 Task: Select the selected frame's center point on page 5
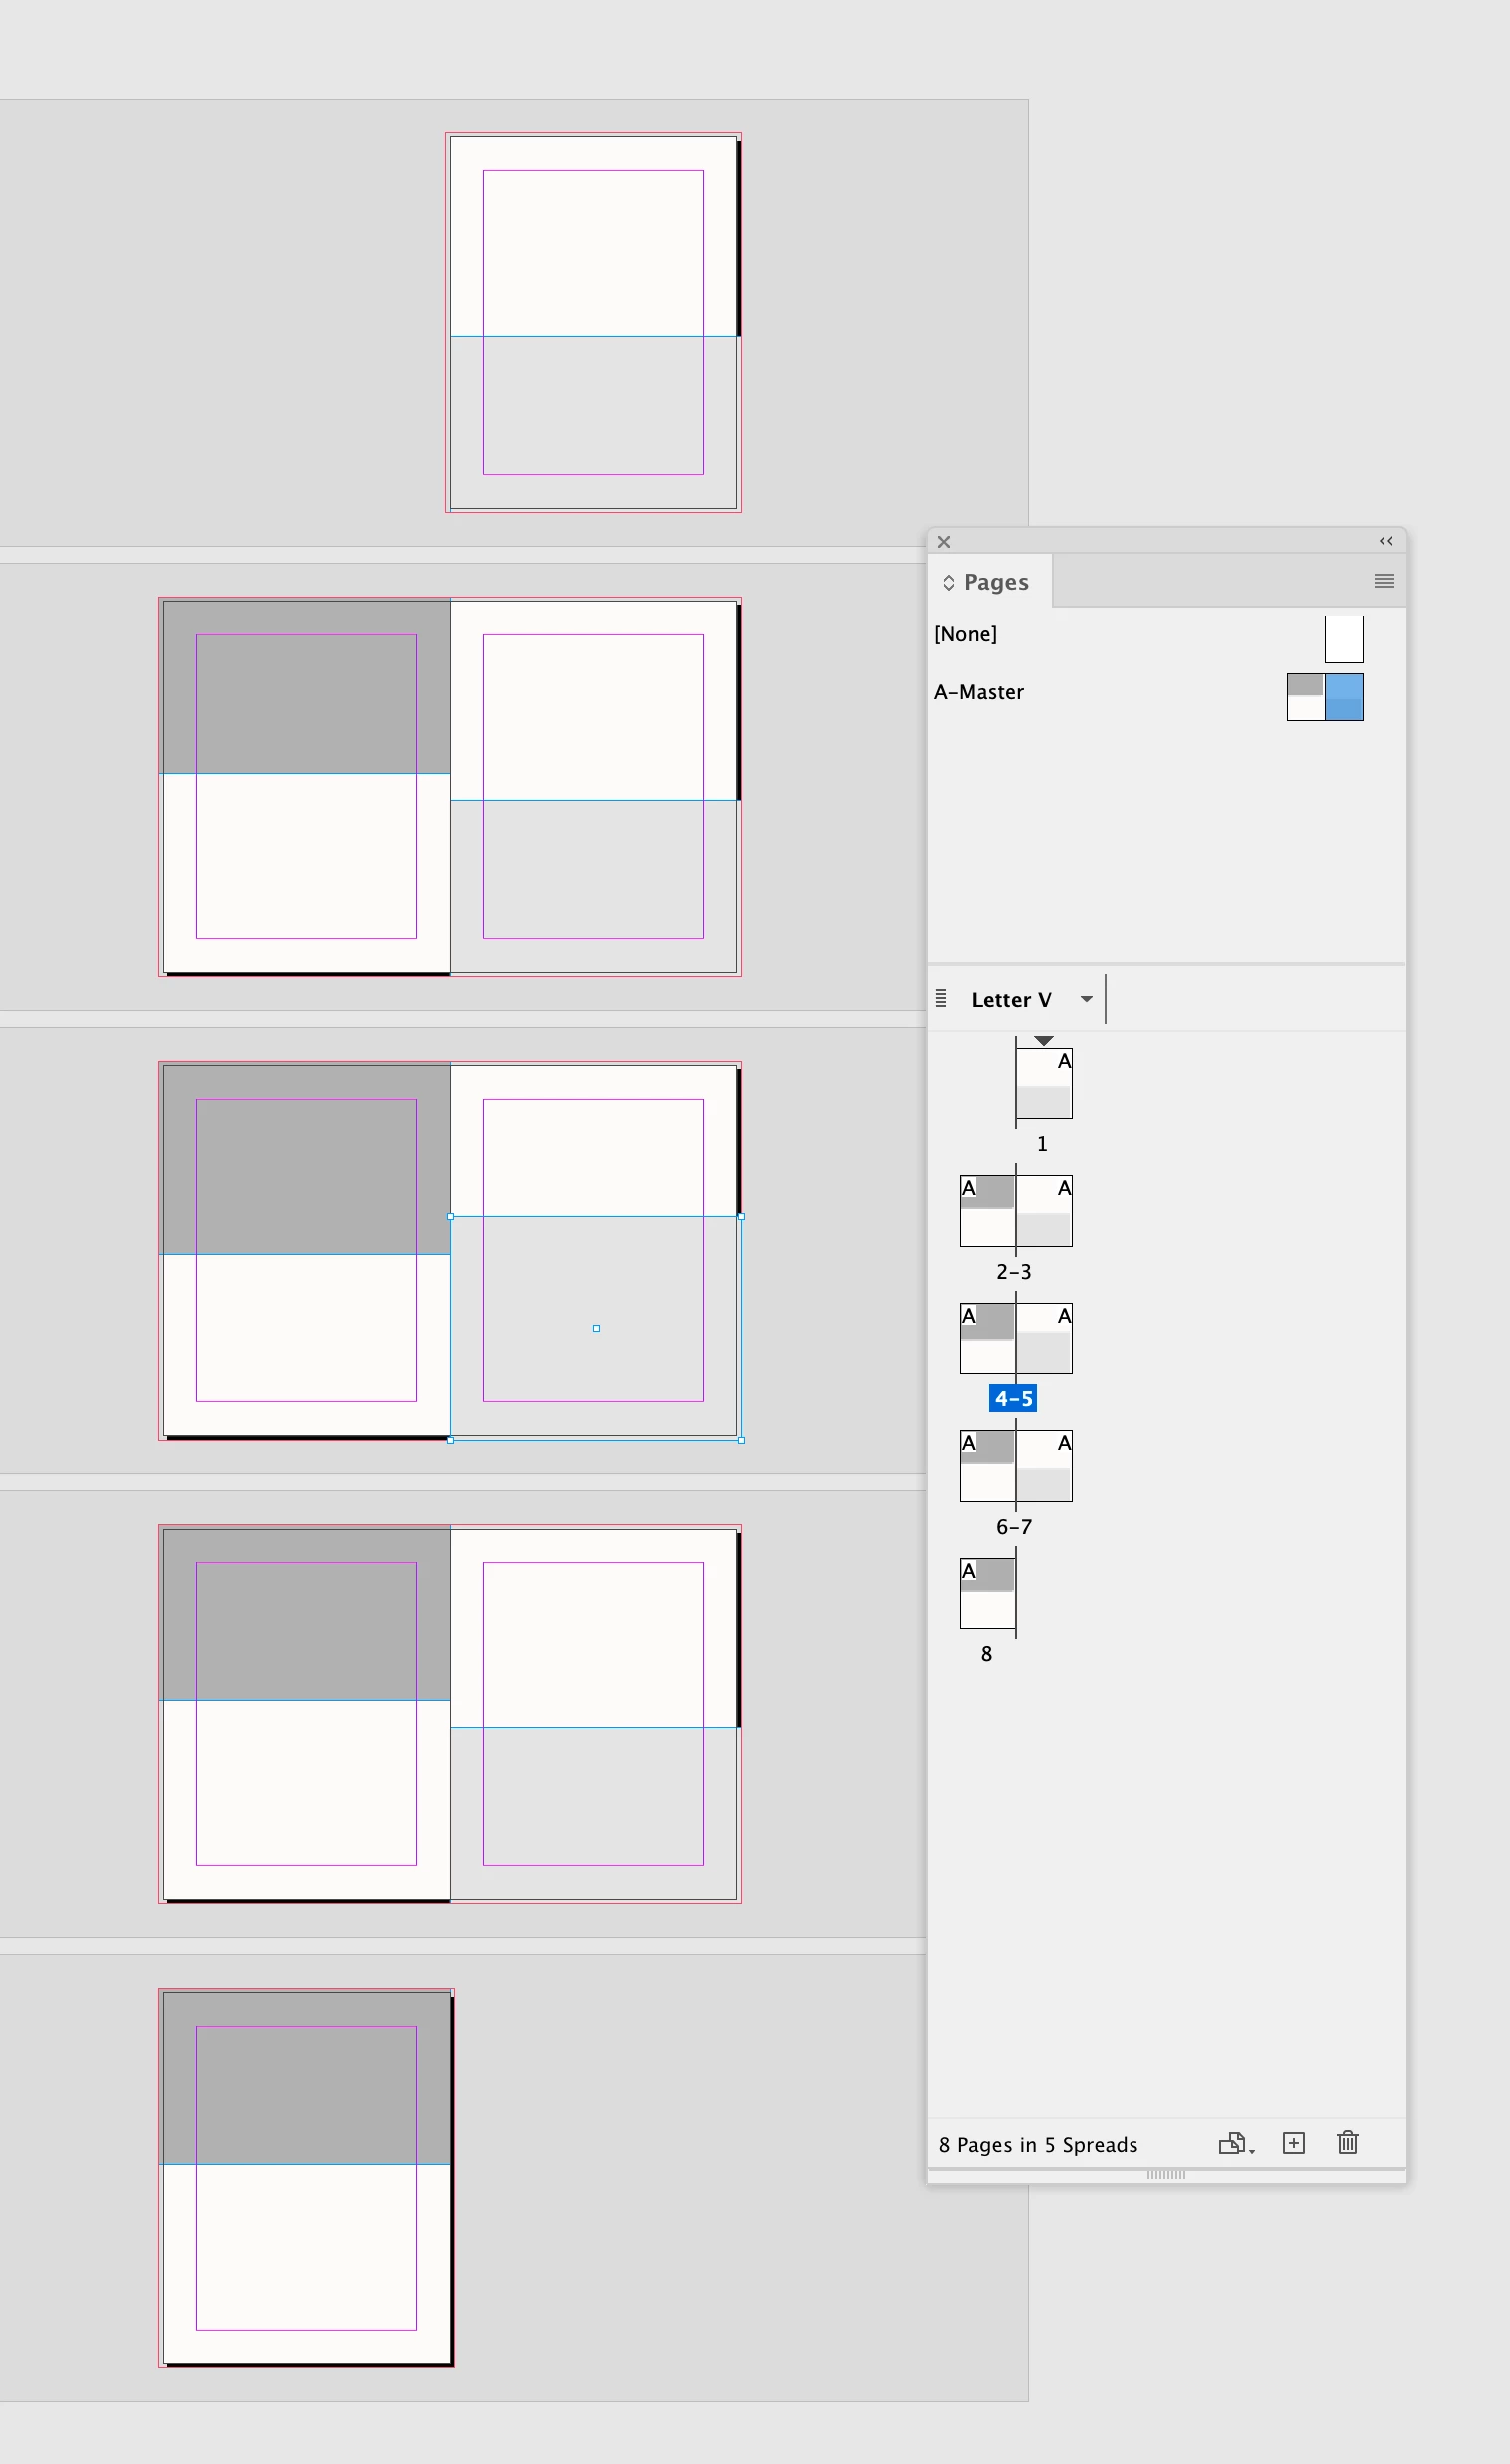[x=596, y=1328]
